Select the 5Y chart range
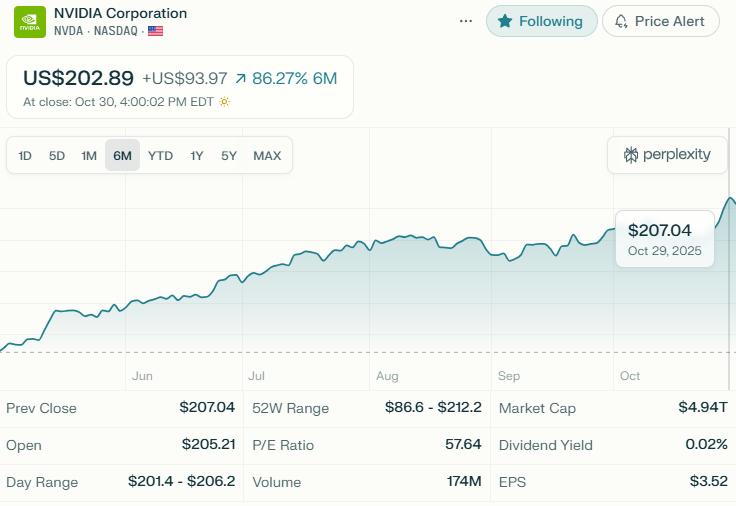Image resolution: width=736 pixels, height=506 pixels. click(229, 155)
